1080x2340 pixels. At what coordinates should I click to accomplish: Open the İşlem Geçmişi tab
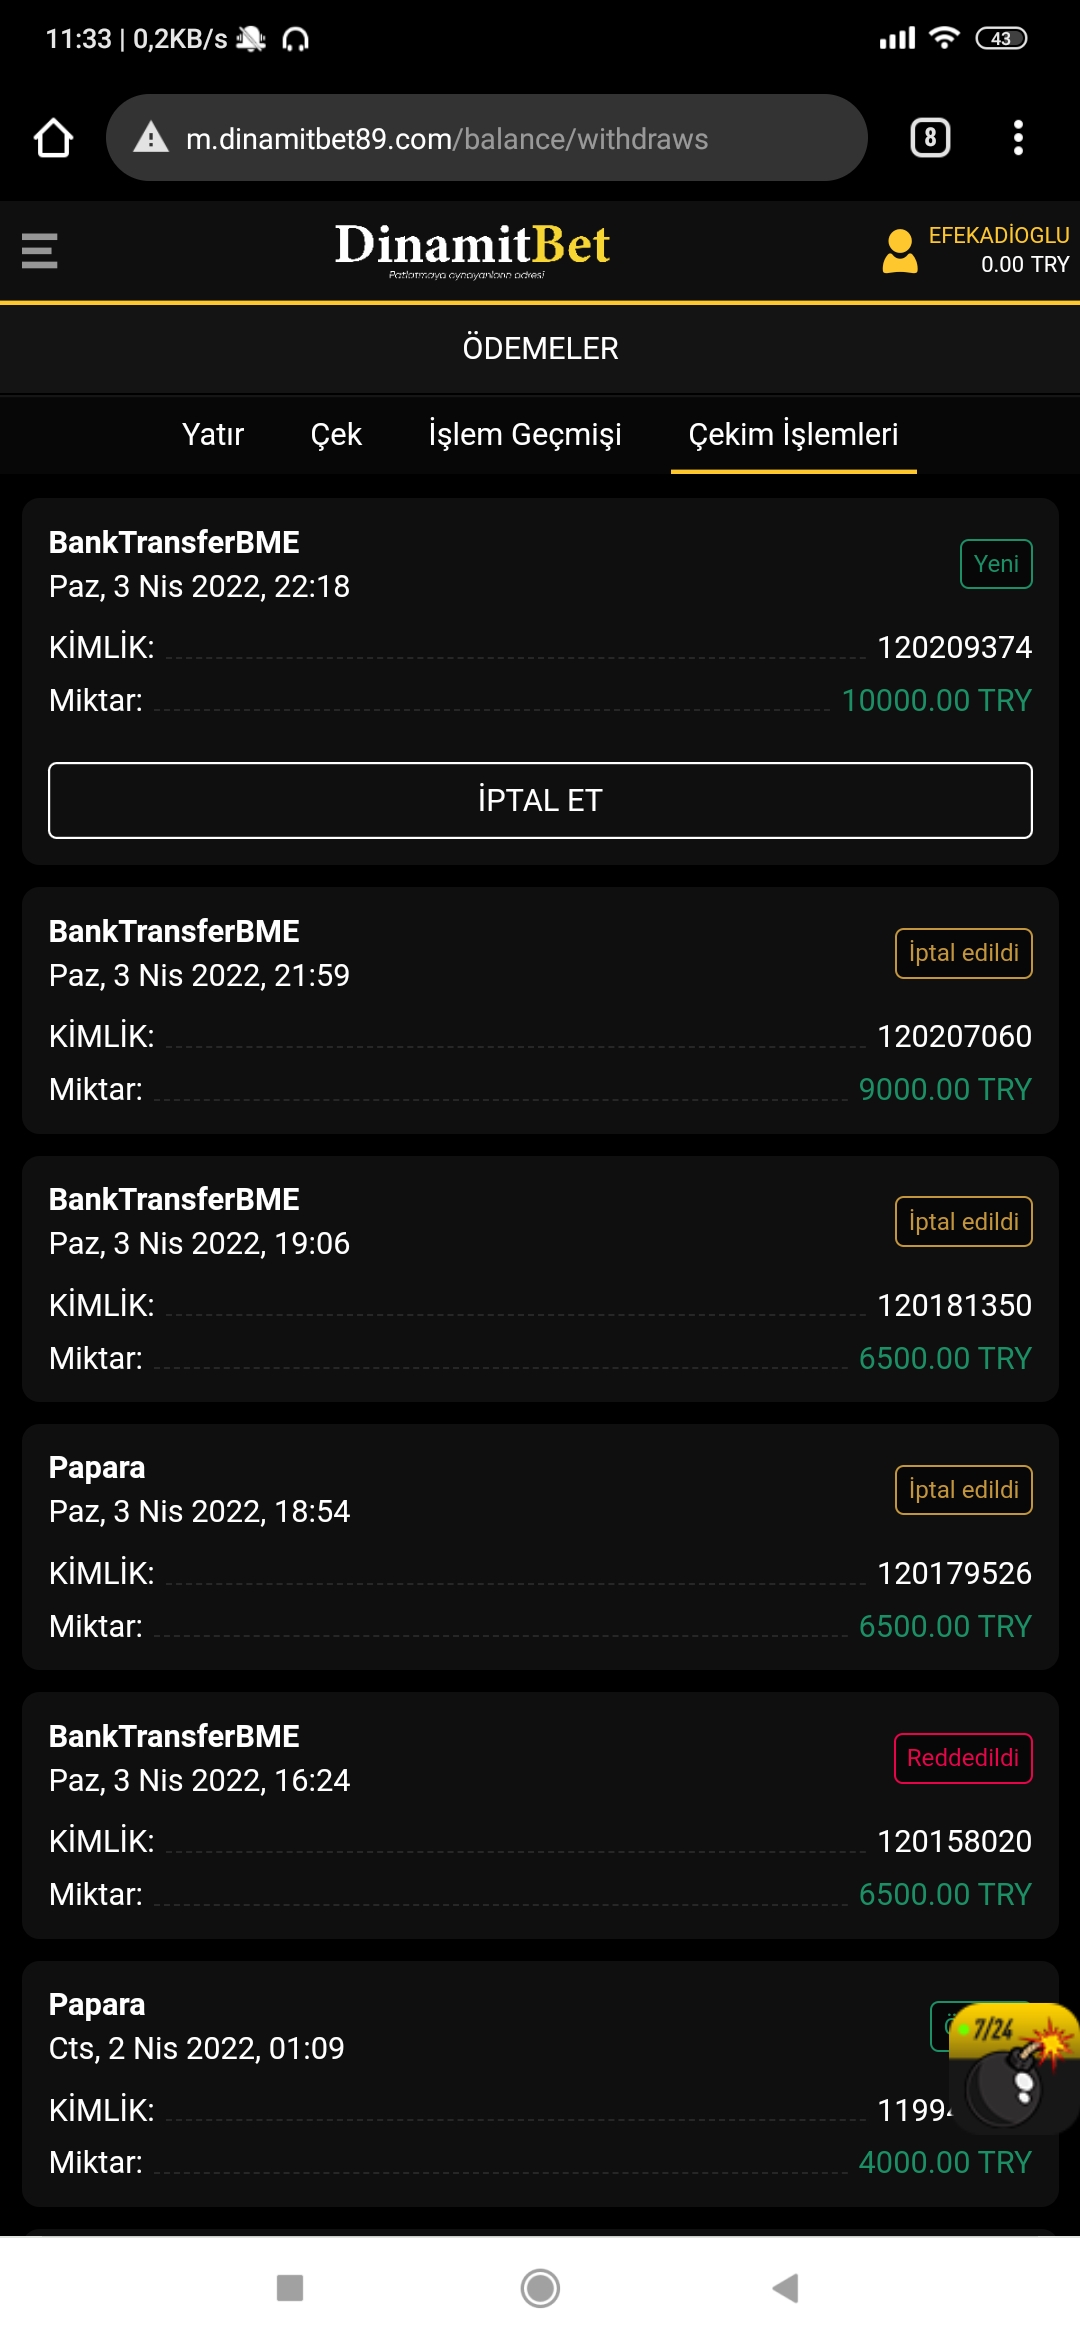point(525,434)
